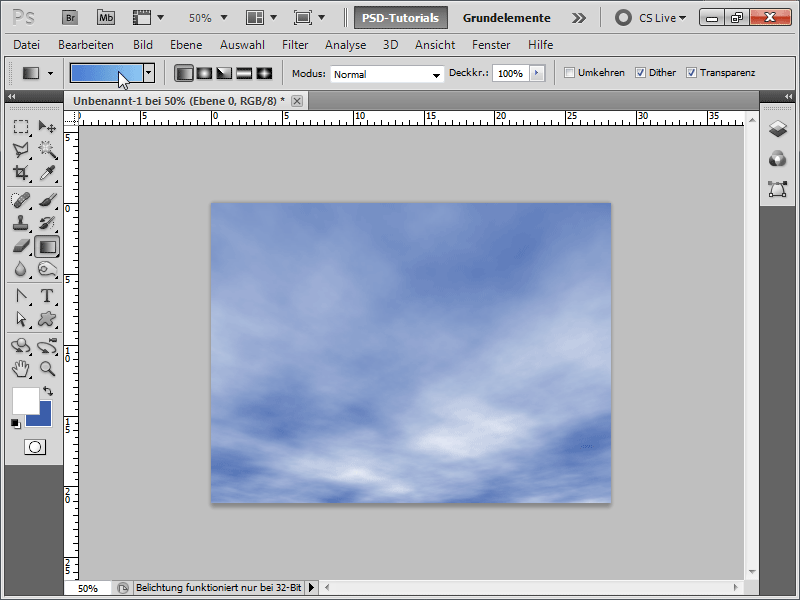This screenshot has height=600, width=800.
Task: Swap foreground and background colors
Action: [x=48, y=391]
